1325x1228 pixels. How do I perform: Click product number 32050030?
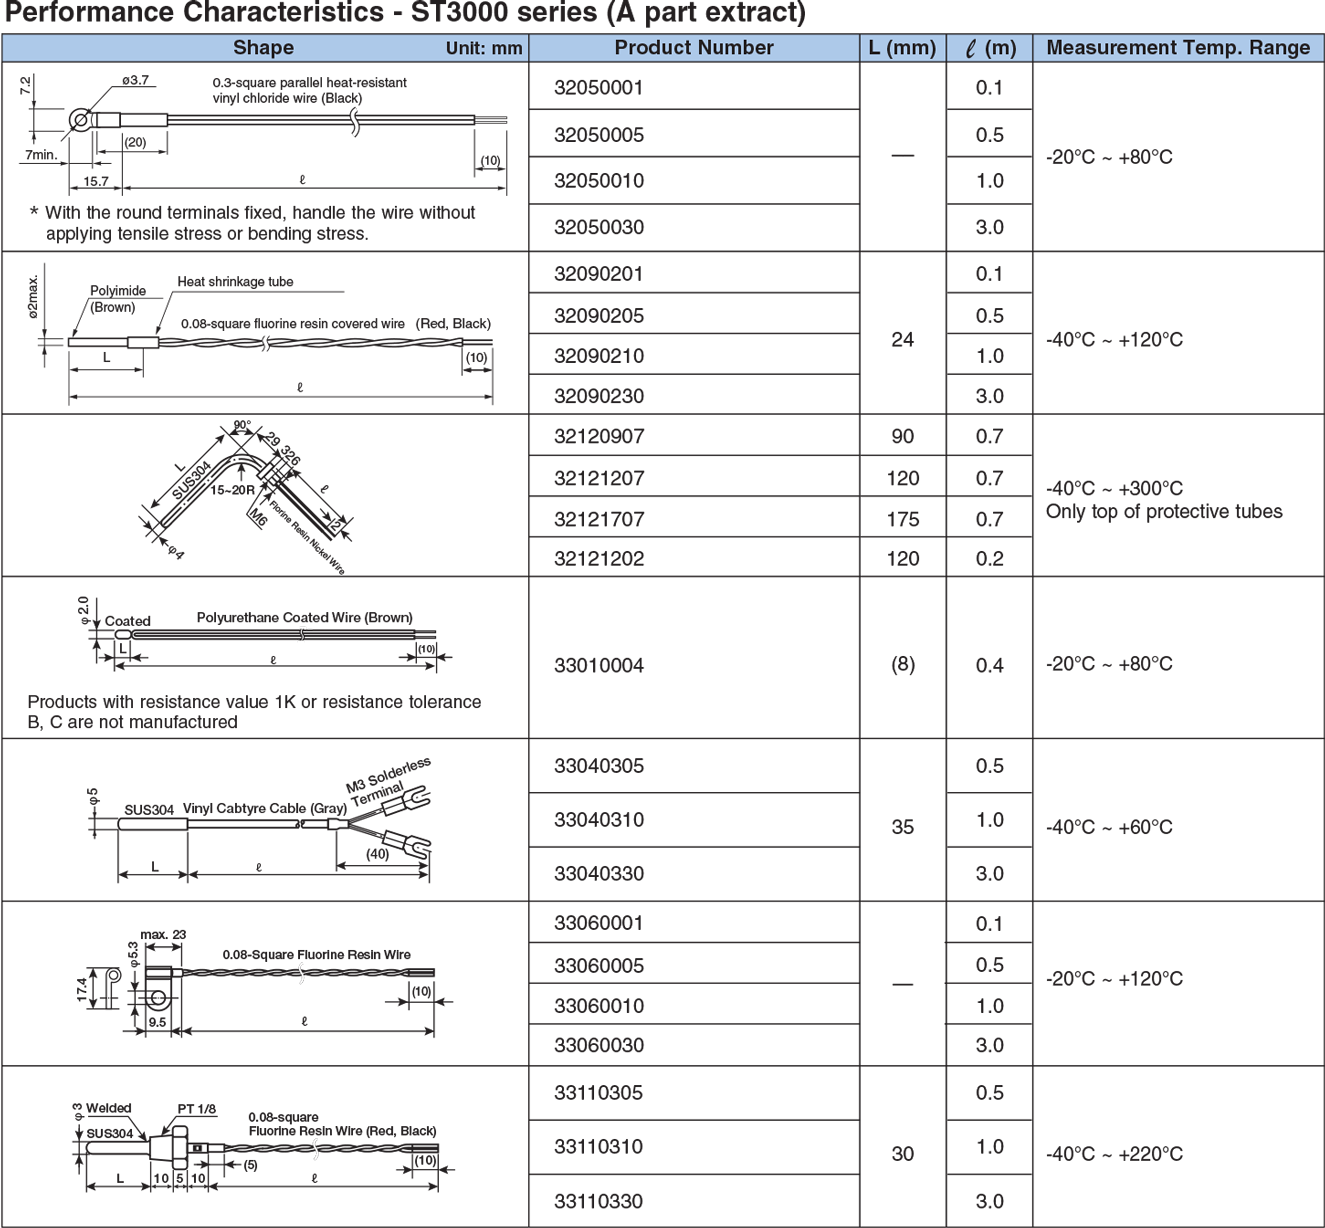pyautogui.click(x=599, y=227)
